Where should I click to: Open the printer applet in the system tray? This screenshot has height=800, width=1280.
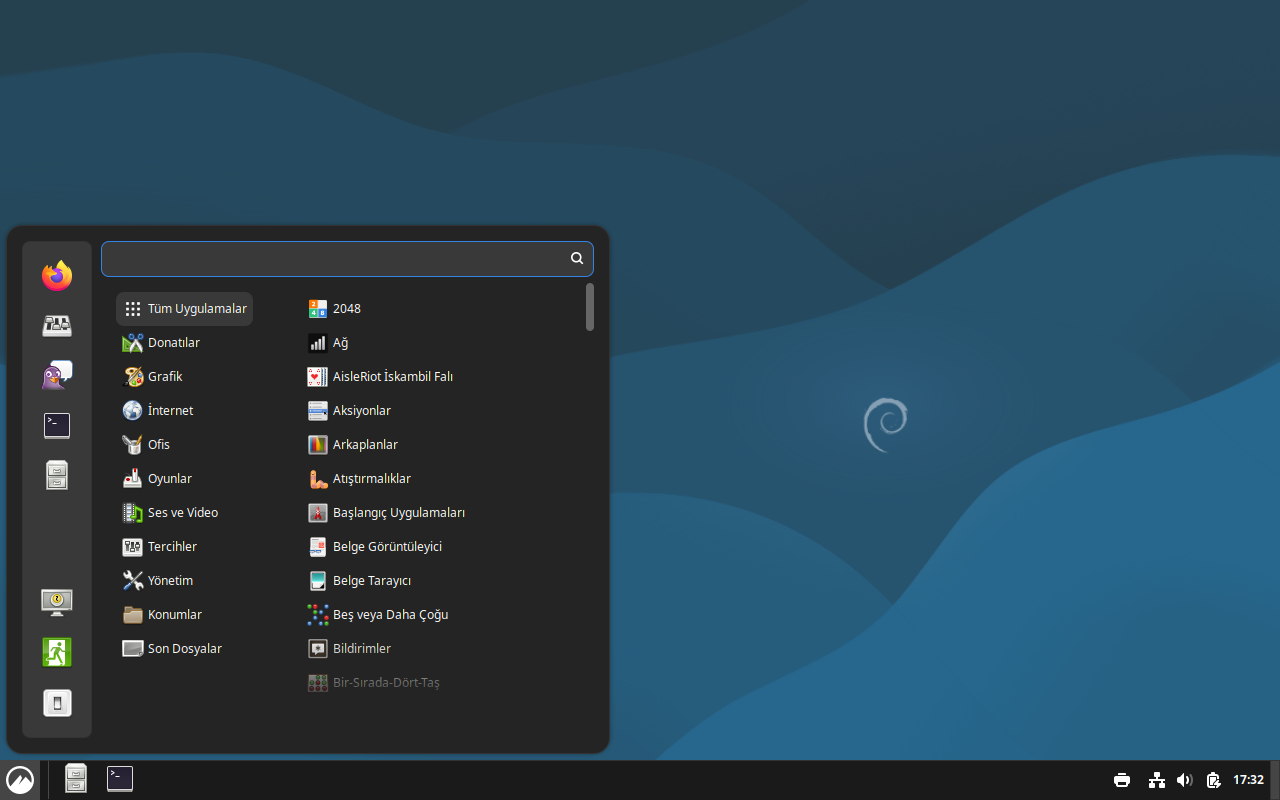[1122, 780]
